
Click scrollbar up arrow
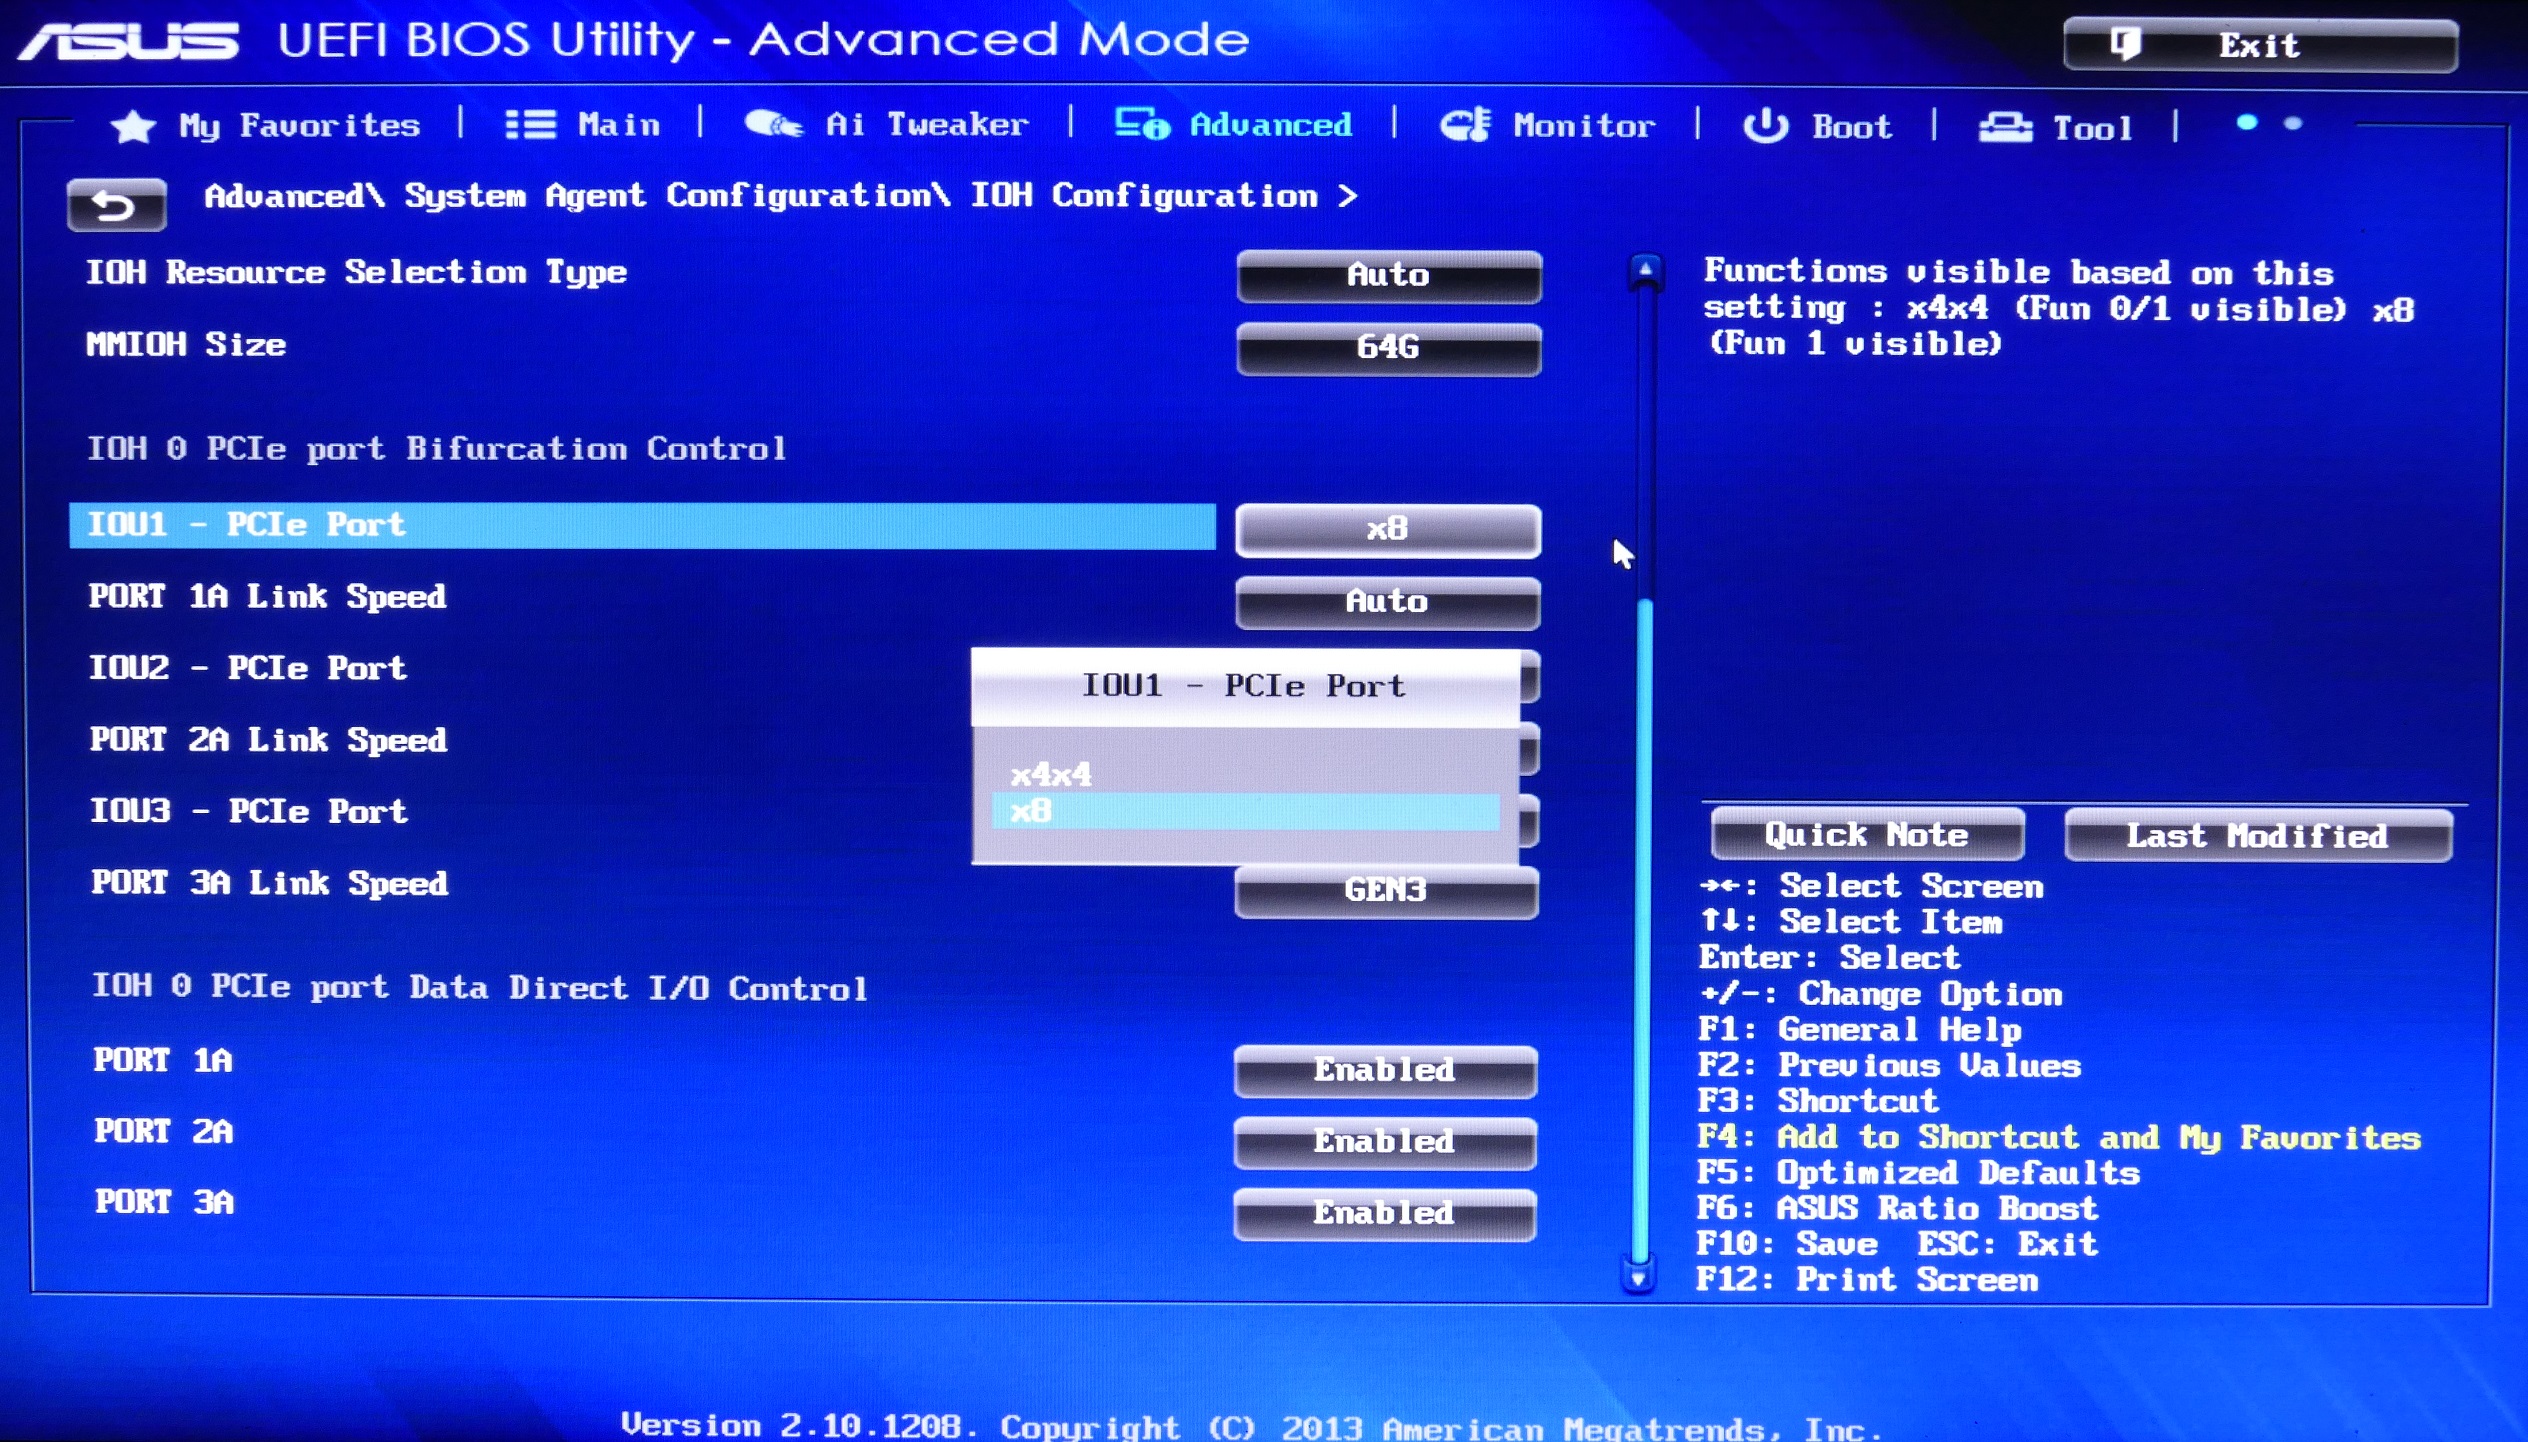click(x=1645, y=271)
